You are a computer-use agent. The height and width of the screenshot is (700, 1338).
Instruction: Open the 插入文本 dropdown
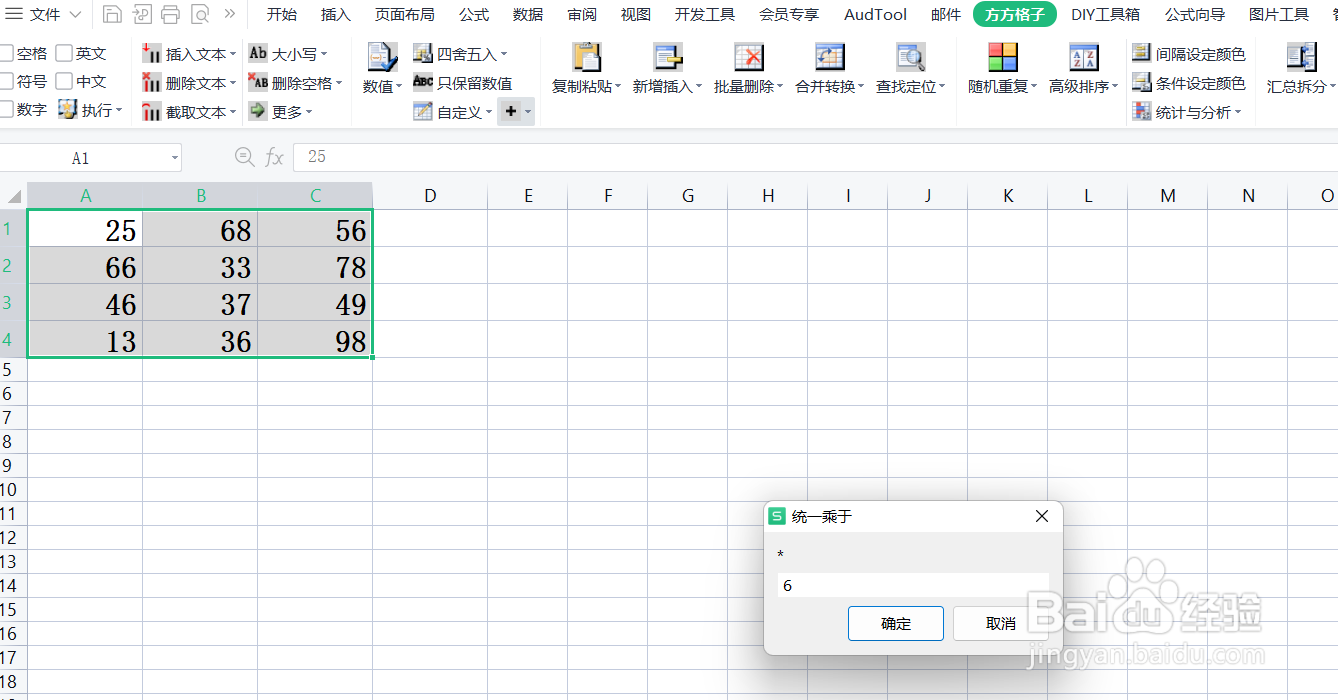click(233, 54)
